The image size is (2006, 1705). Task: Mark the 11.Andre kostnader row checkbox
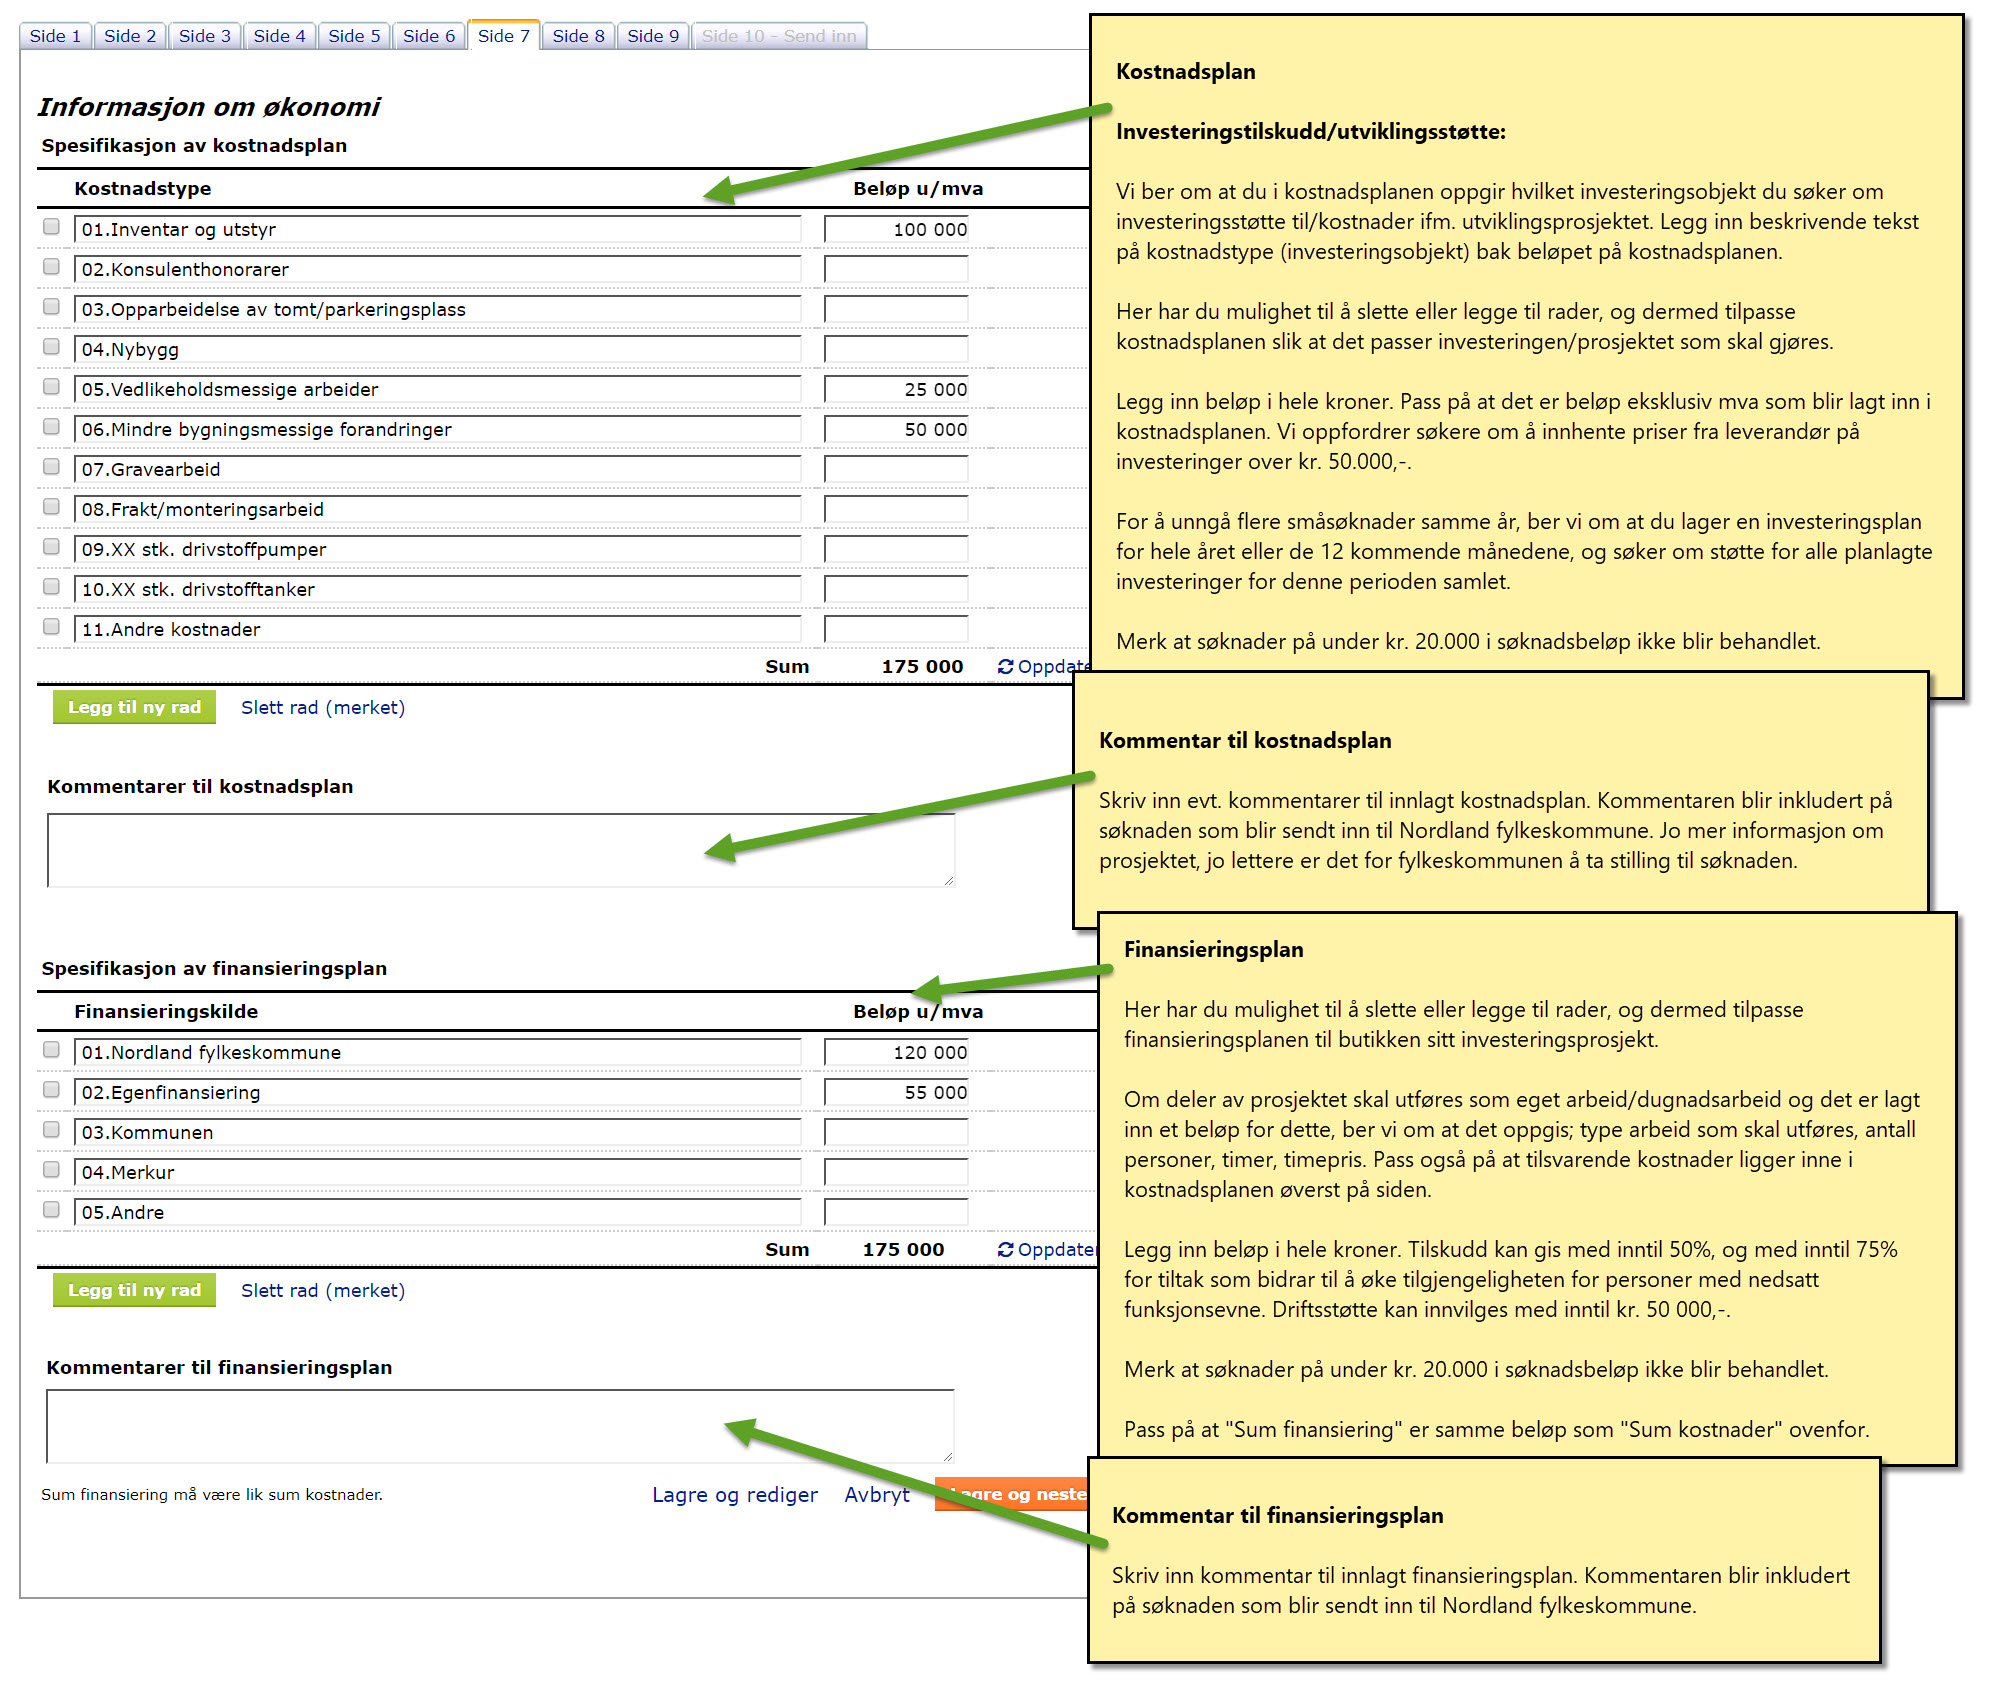tap(52, 627)
